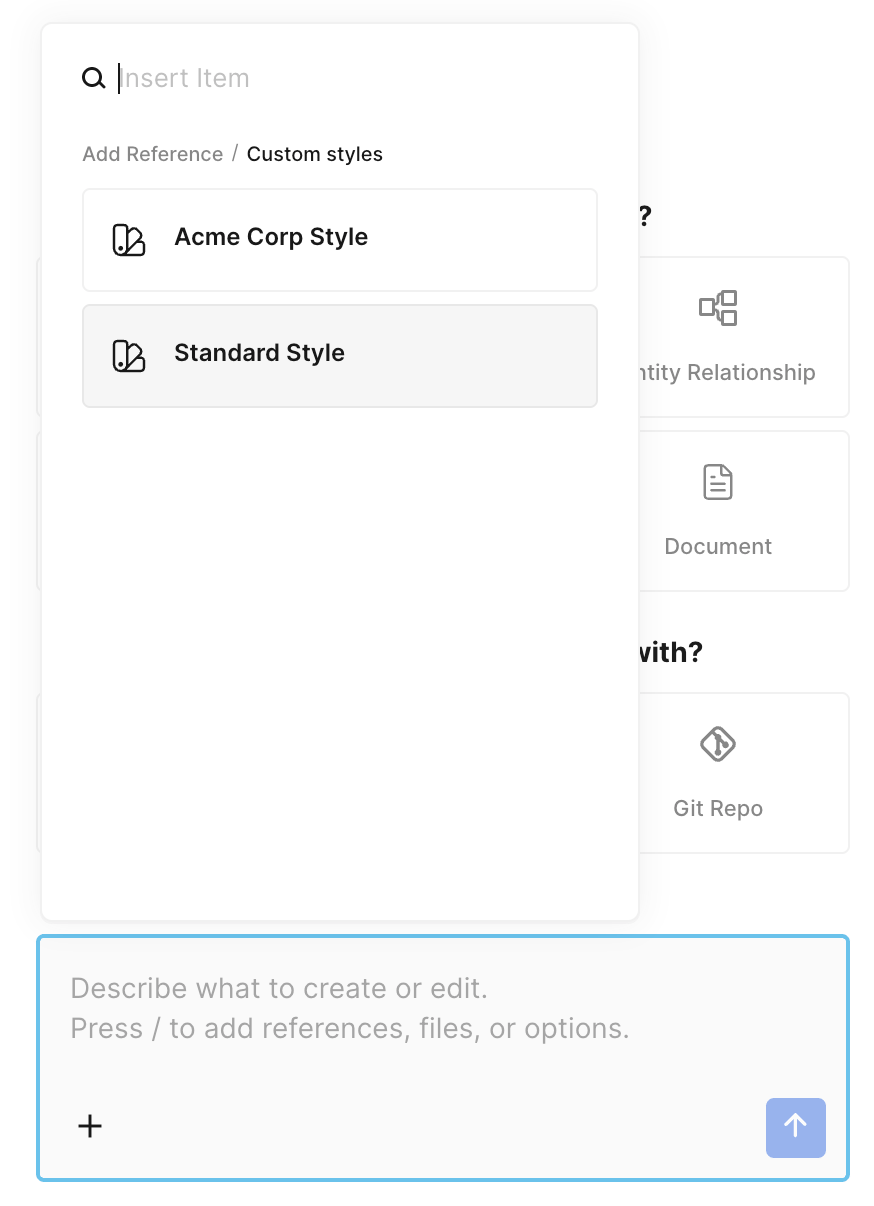
Task: Click the Acme Corp Style palette icon
Action: tap(129, 240)
